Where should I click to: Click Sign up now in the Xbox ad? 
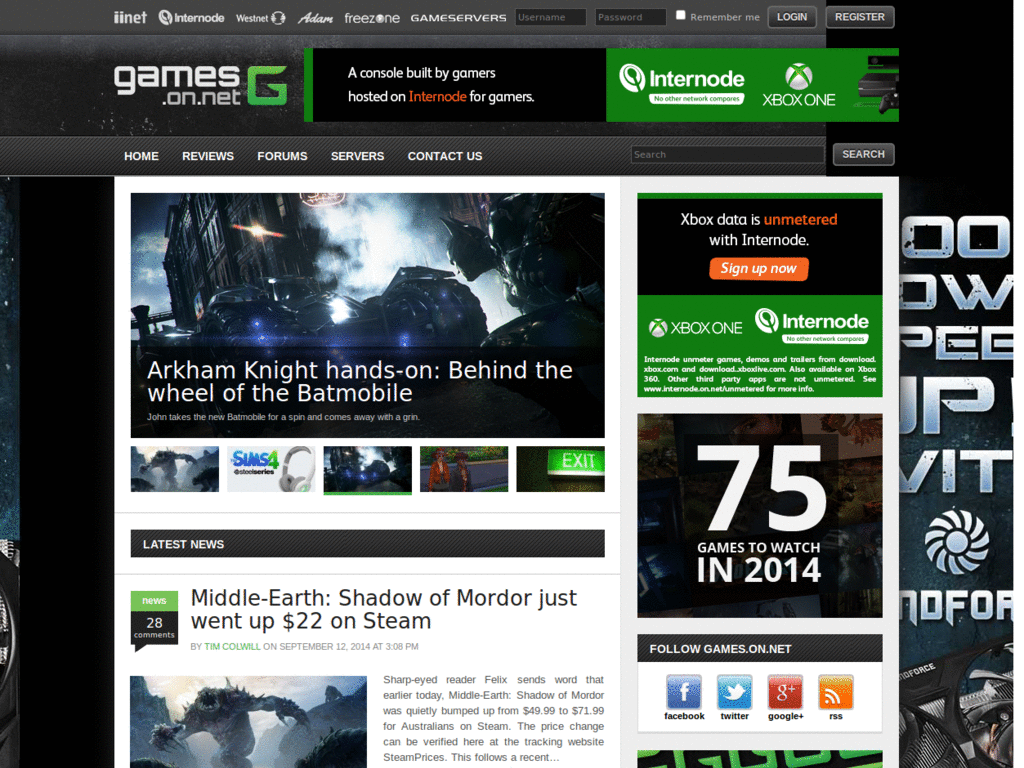(758, 268)
